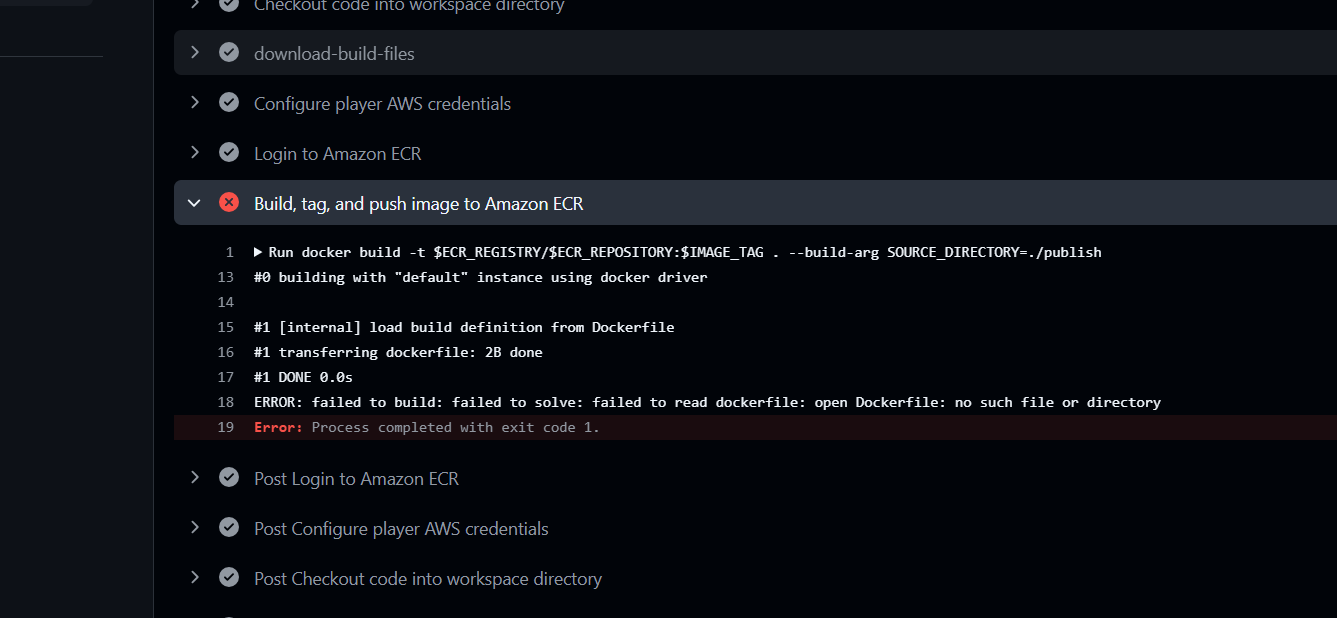Expand the Configure player AWS credentials step chevron
The image size is (1337, 618).
(x=194, y=103)
